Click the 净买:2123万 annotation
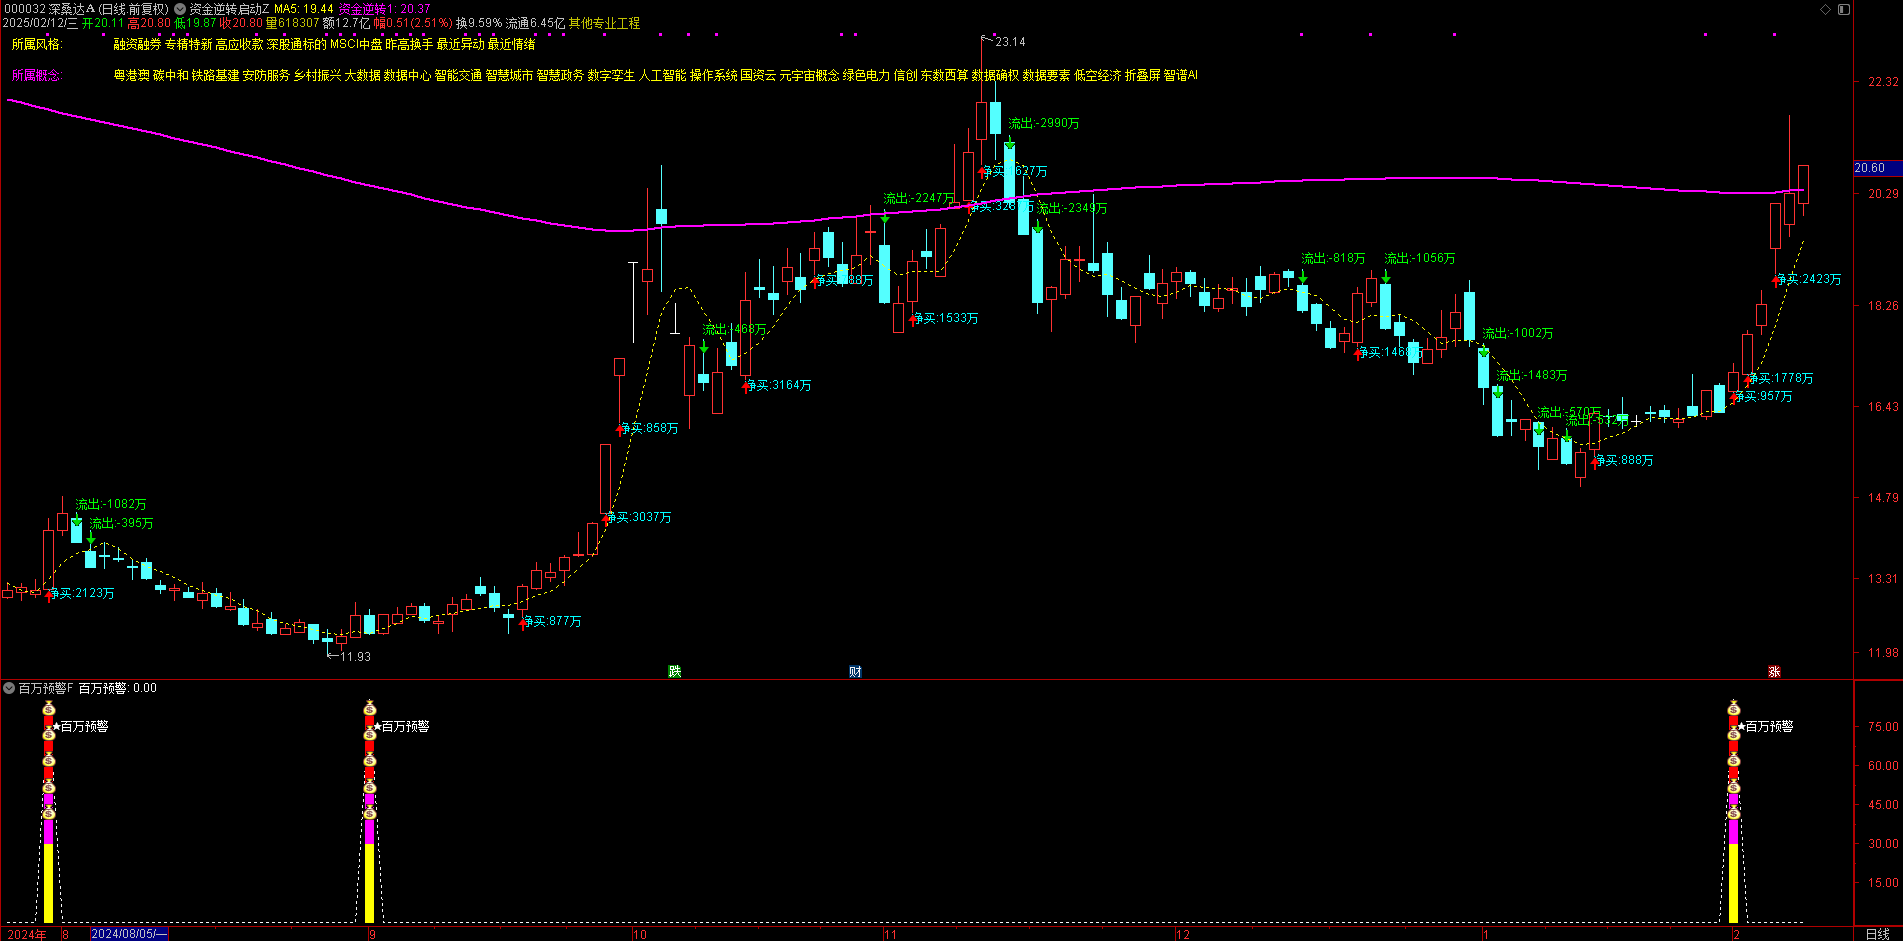 (x=82, y=593)
